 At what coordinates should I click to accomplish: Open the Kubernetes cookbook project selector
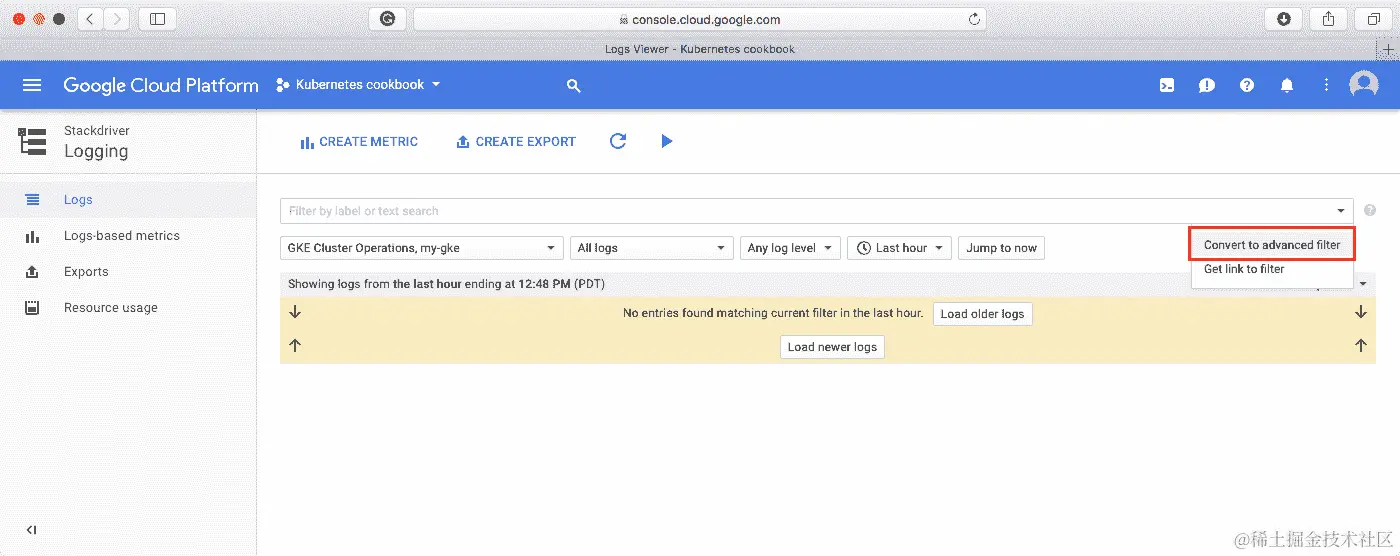359,85
